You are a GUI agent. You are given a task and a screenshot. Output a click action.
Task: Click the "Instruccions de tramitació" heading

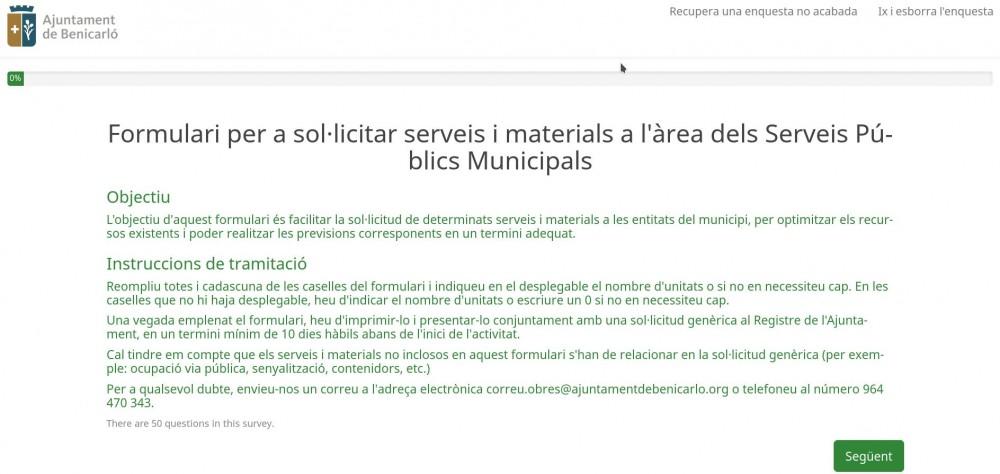[206, 264]
